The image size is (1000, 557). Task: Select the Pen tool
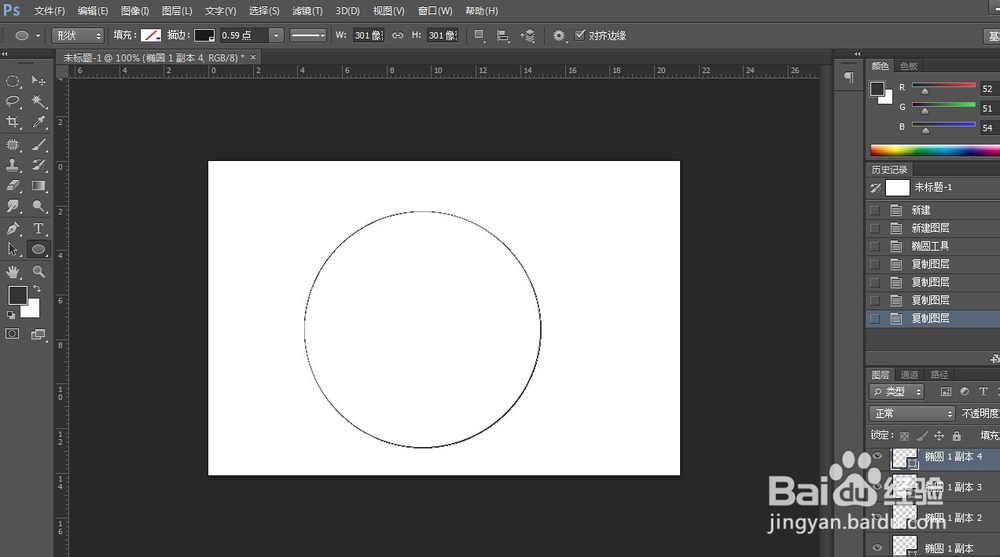click(13, 228)
